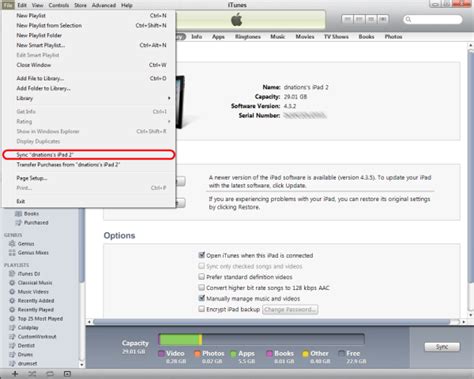
Task: Enable Encrypt iPad backup
Action: click(201, 309)
